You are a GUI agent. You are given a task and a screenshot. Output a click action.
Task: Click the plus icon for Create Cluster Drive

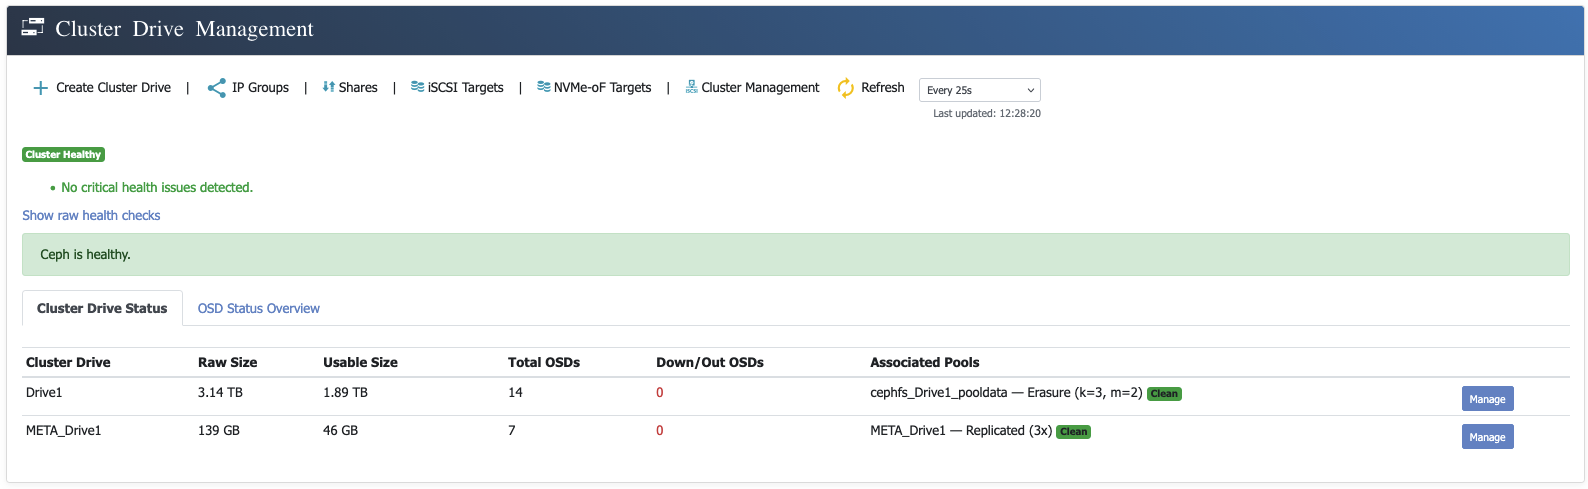point(40,88)
